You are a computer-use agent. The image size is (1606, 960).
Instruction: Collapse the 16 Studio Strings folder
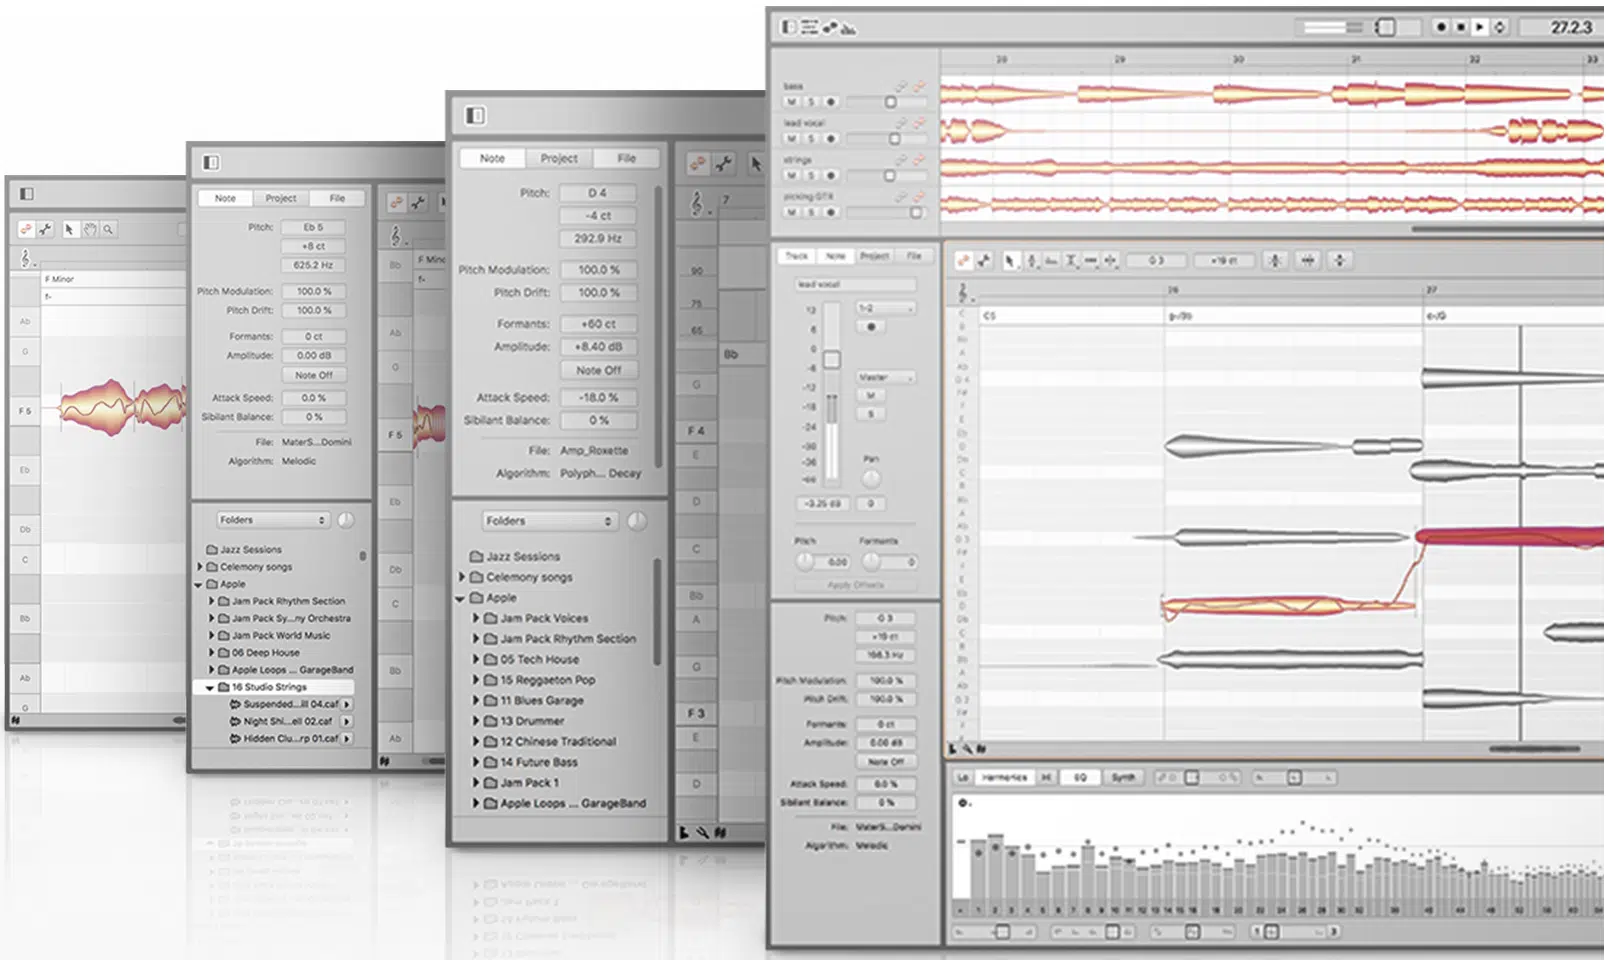point(210,687)
